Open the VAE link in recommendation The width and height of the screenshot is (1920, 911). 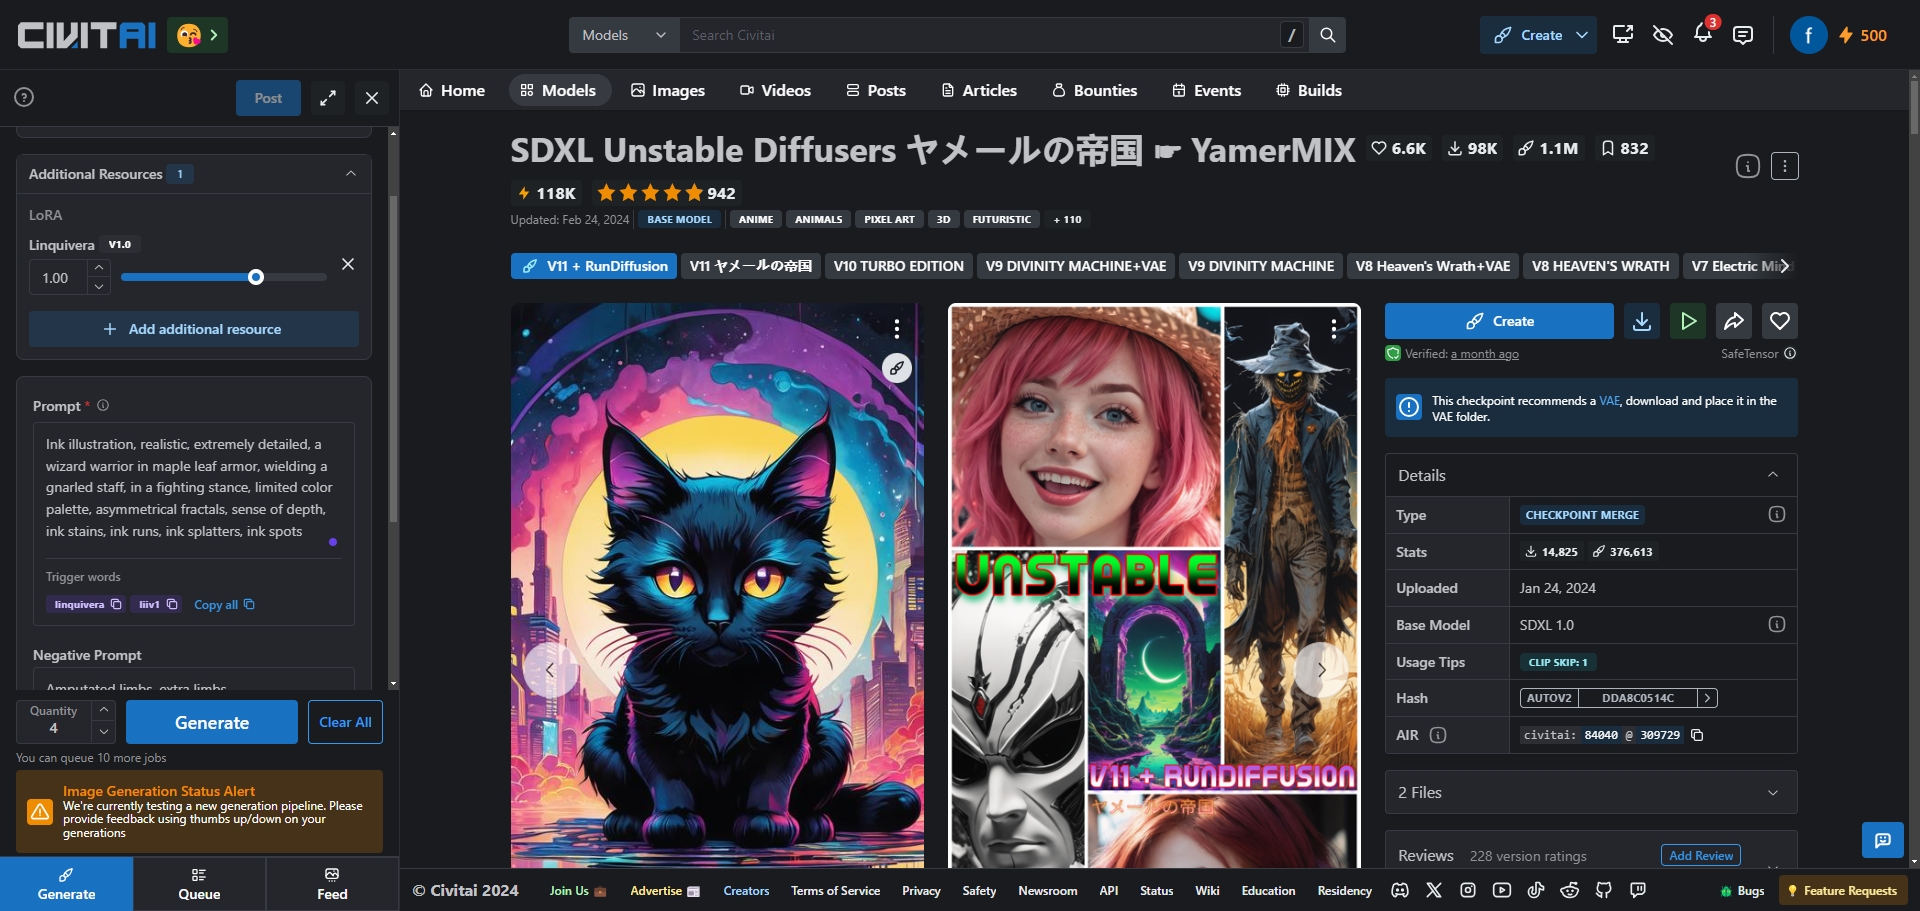[x=1609, y=400]
